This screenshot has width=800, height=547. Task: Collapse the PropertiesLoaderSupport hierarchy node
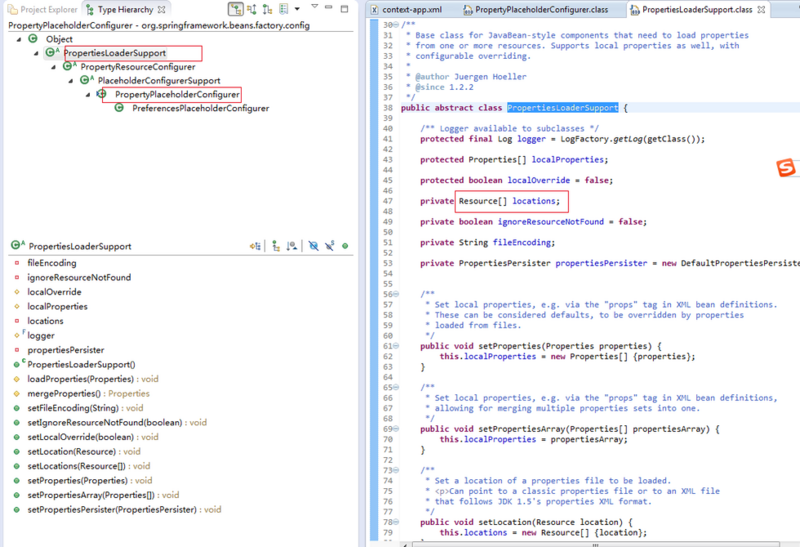[x=36, y=53]
